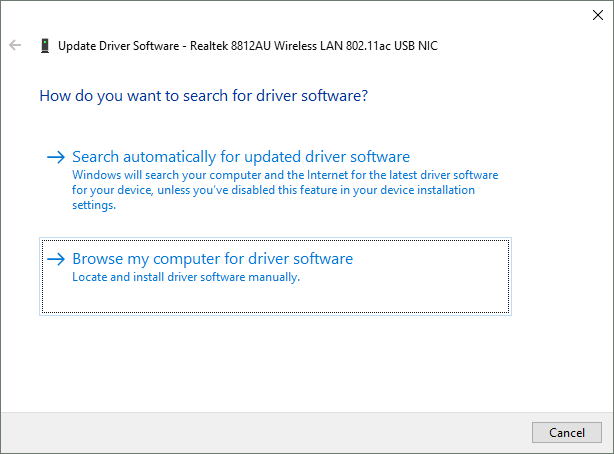Viewport: 614px width, 454px height.
Task: Close the Update Driver Software dialog
Action: tap(598, 15)
